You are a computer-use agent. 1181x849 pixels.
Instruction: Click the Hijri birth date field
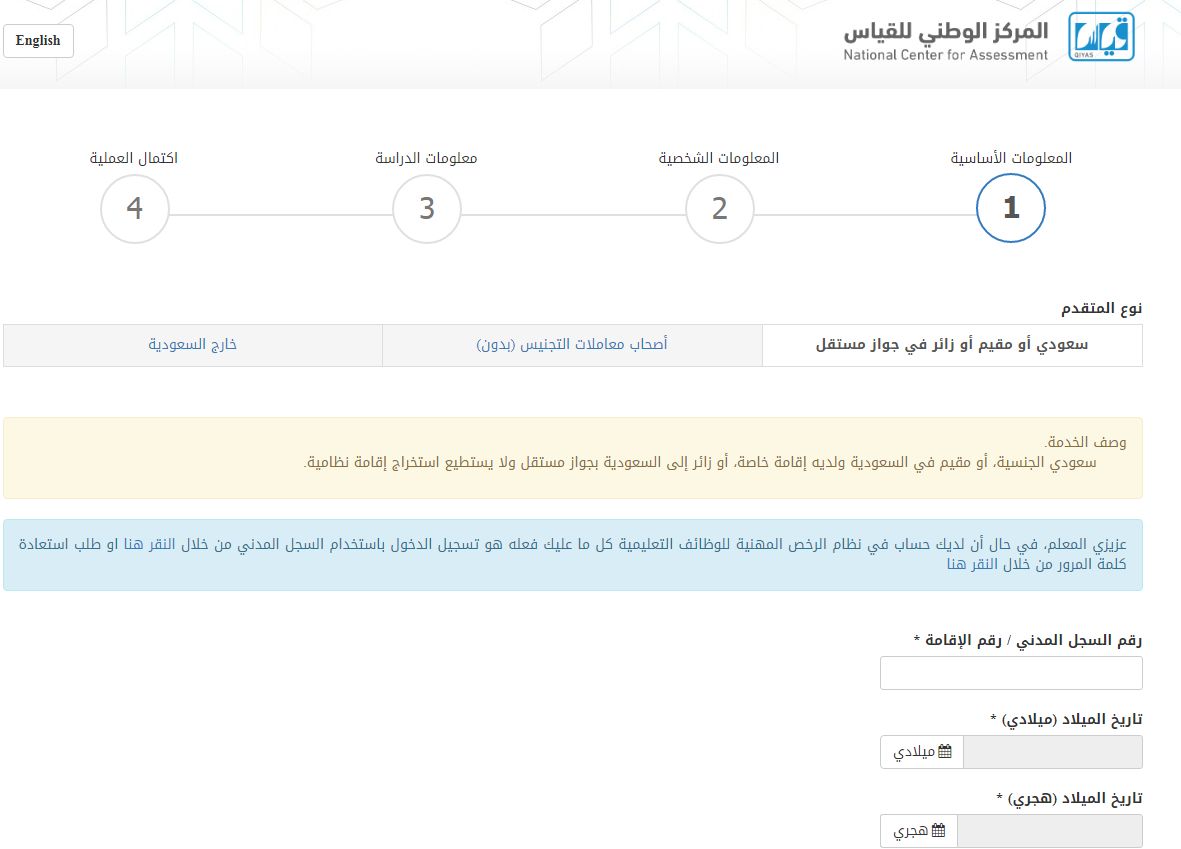click(1050, 831)
